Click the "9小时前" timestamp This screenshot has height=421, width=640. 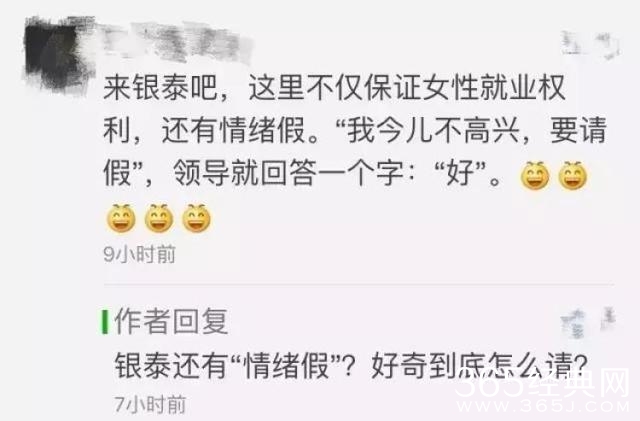(x=140, y=254)
